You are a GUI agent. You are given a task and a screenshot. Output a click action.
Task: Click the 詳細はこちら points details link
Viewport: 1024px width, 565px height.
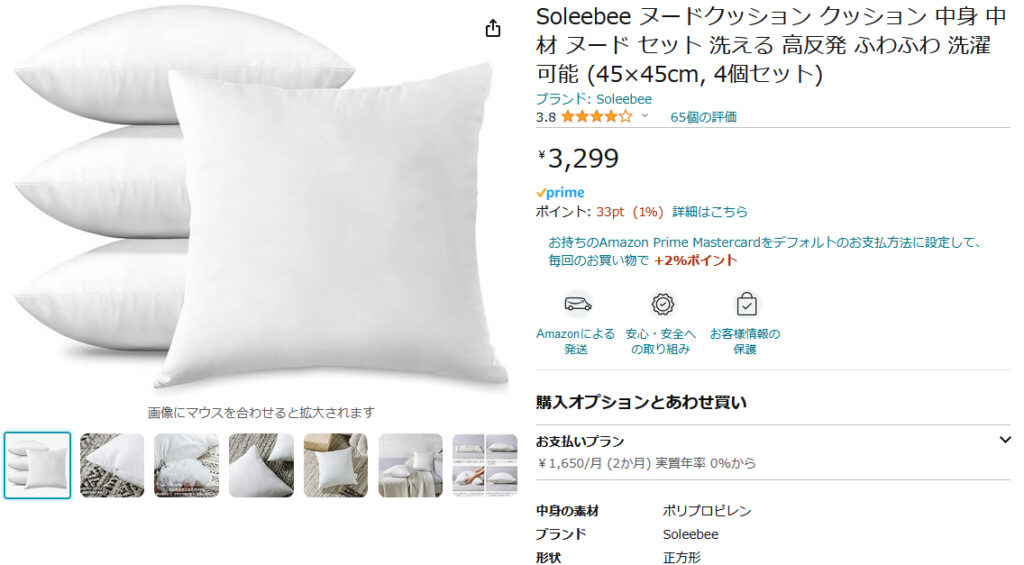[x=710, y=212]
